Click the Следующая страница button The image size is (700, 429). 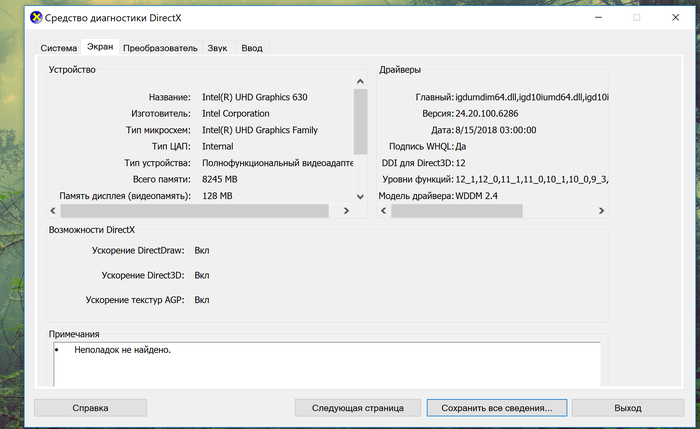coord(357,408)
